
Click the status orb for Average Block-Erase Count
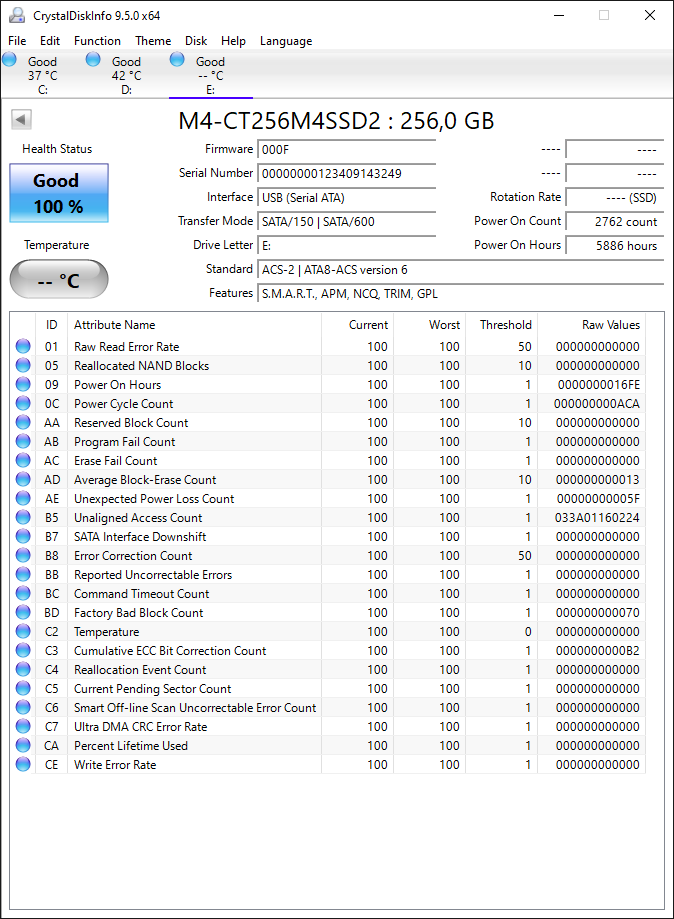pyautogui.click(x=23, y=479)
